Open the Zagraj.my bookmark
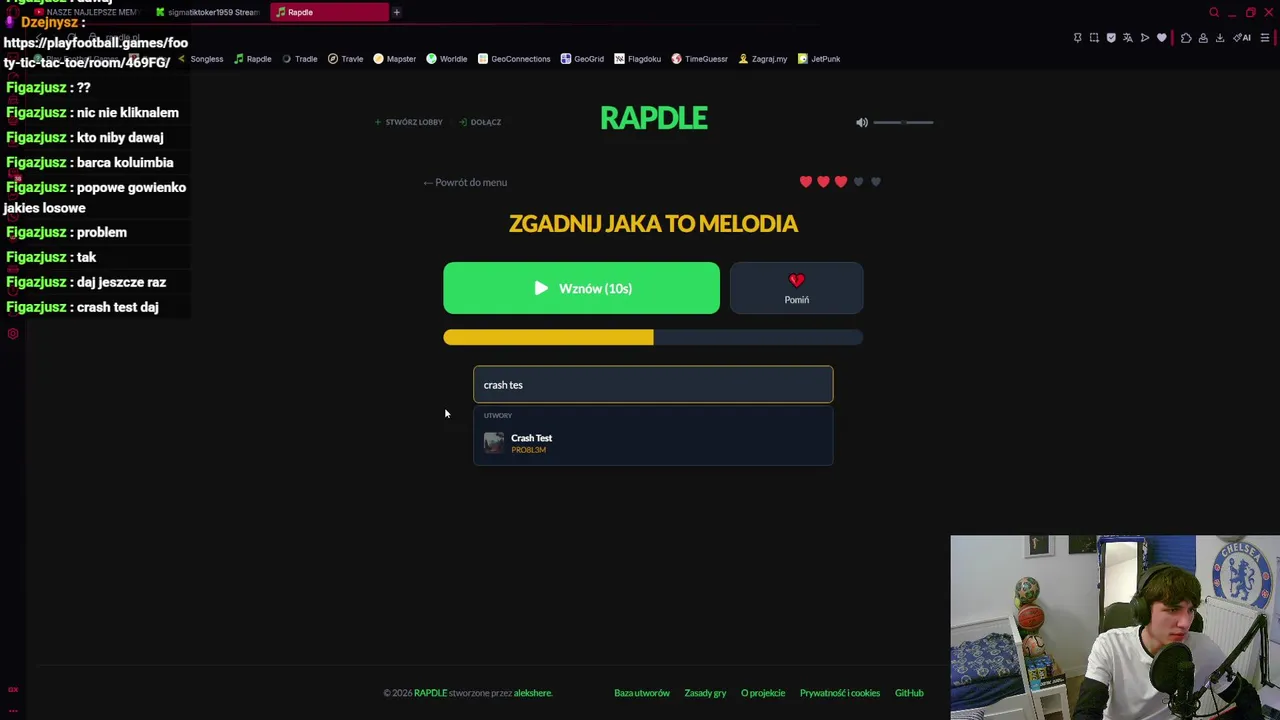Viewport: 1280px width, 720px height. pyautogui.click(x=763, y=59)
